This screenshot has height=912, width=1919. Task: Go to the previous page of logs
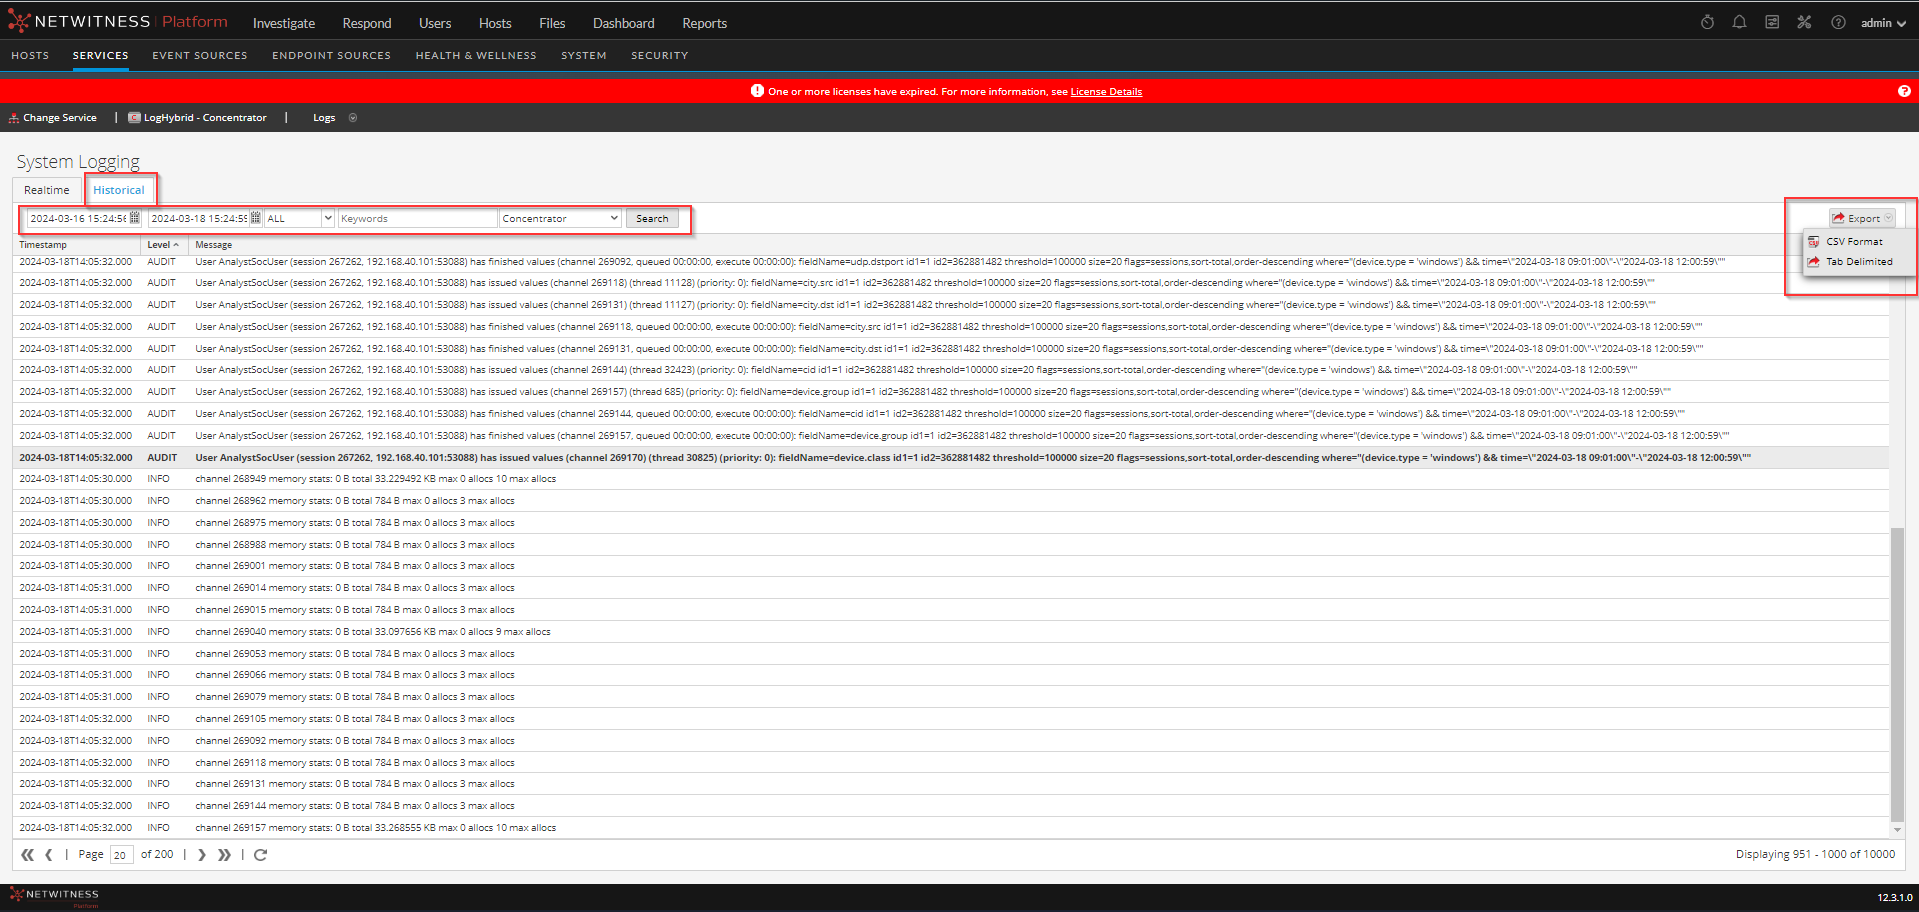[49, 855]
